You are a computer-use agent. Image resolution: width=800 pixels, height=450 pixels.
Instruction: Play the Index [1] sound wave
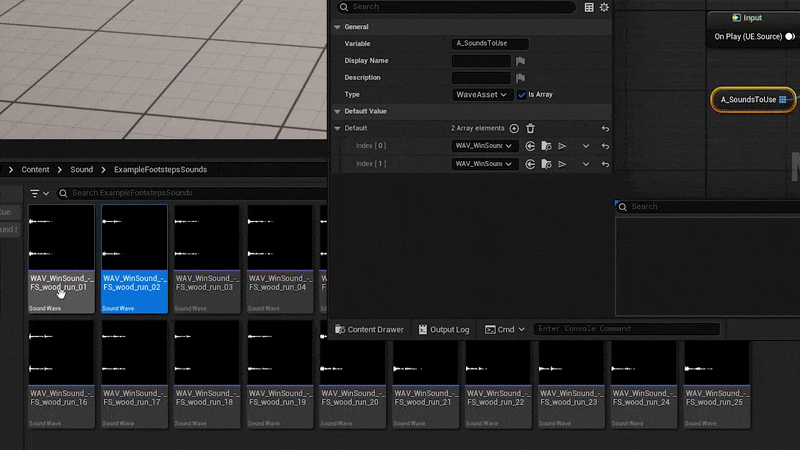point(562,164)
